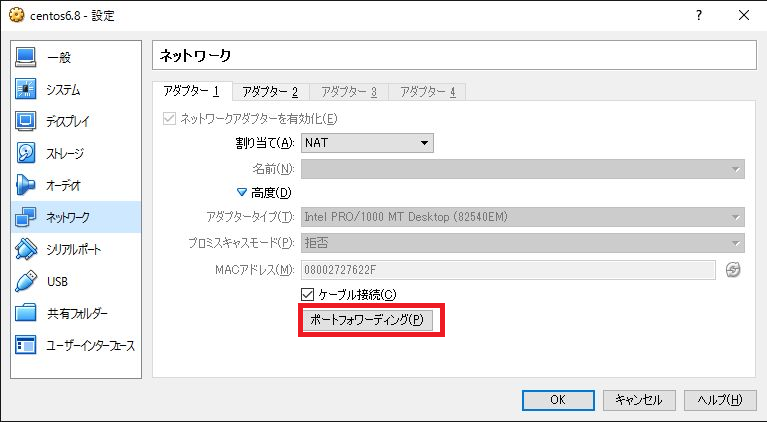Click the VirtualBox gear icon in title bar
This screenshot has width=774, height=422.
[16, 15]
